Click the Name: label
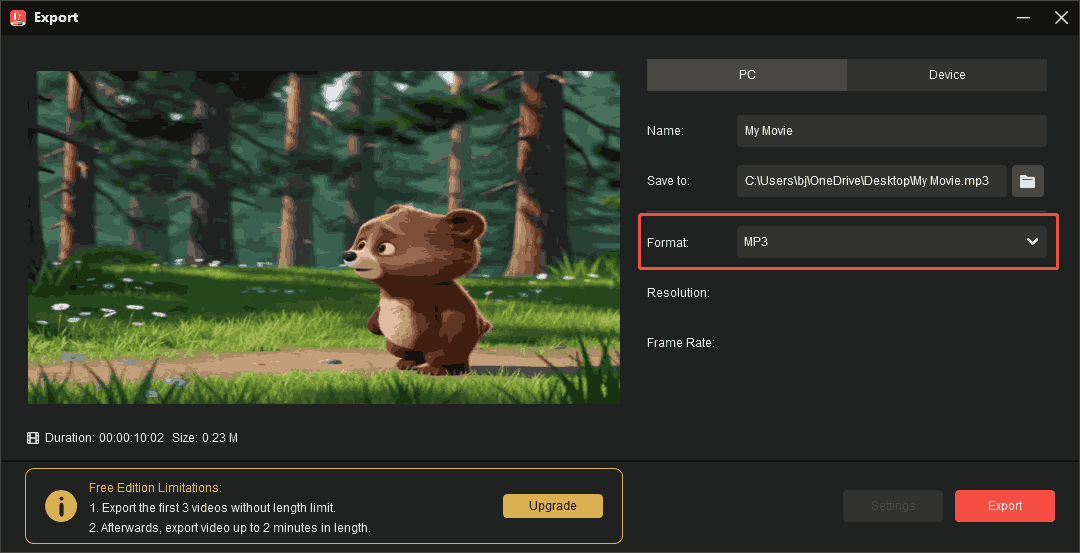The image size is (1080, 553). (665, 131)
